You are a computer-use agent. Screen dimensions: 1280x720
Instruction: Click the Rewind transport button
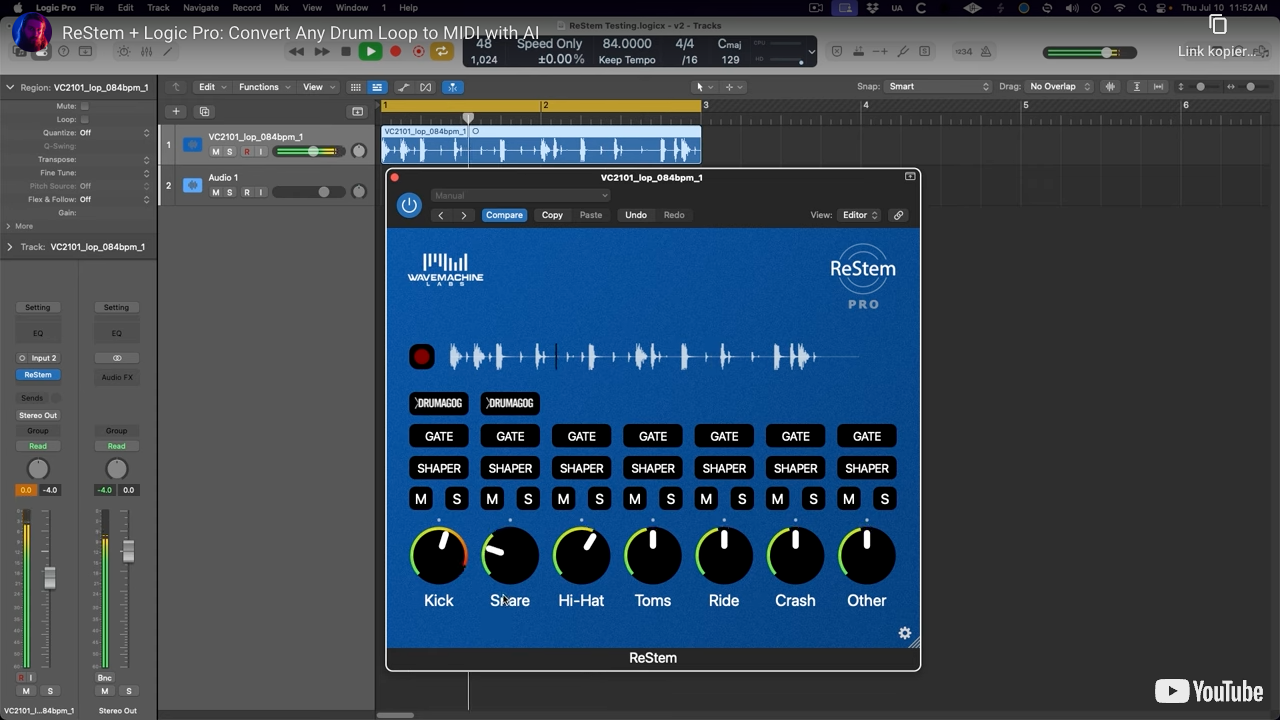point(297,51)
